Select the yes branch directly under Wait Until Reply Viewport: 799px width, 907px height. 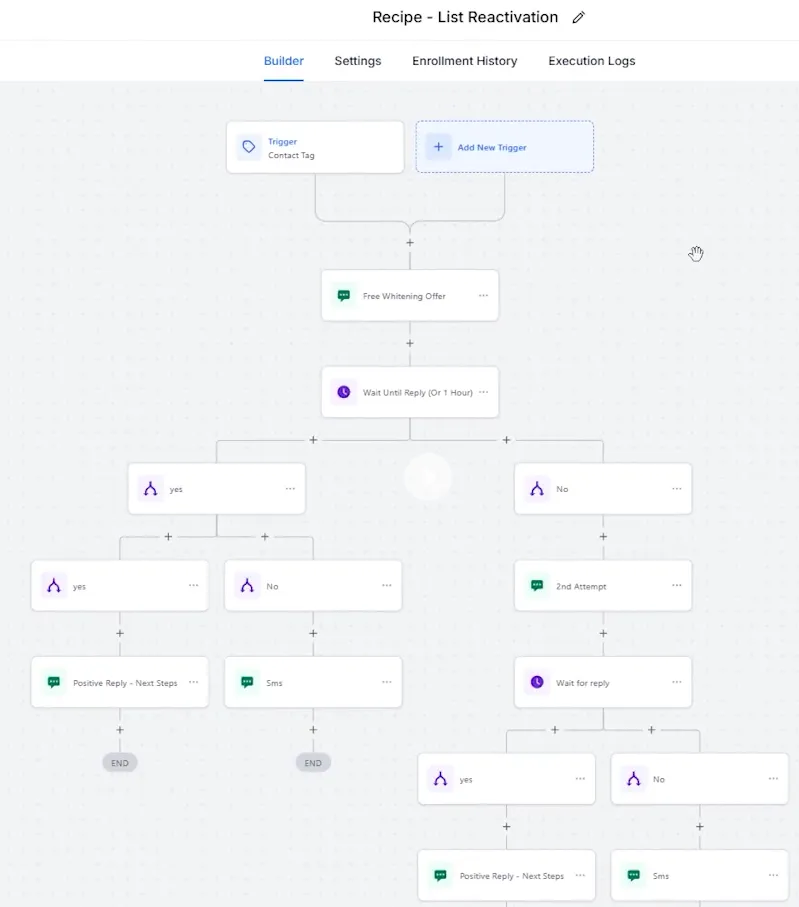(216, 489)
